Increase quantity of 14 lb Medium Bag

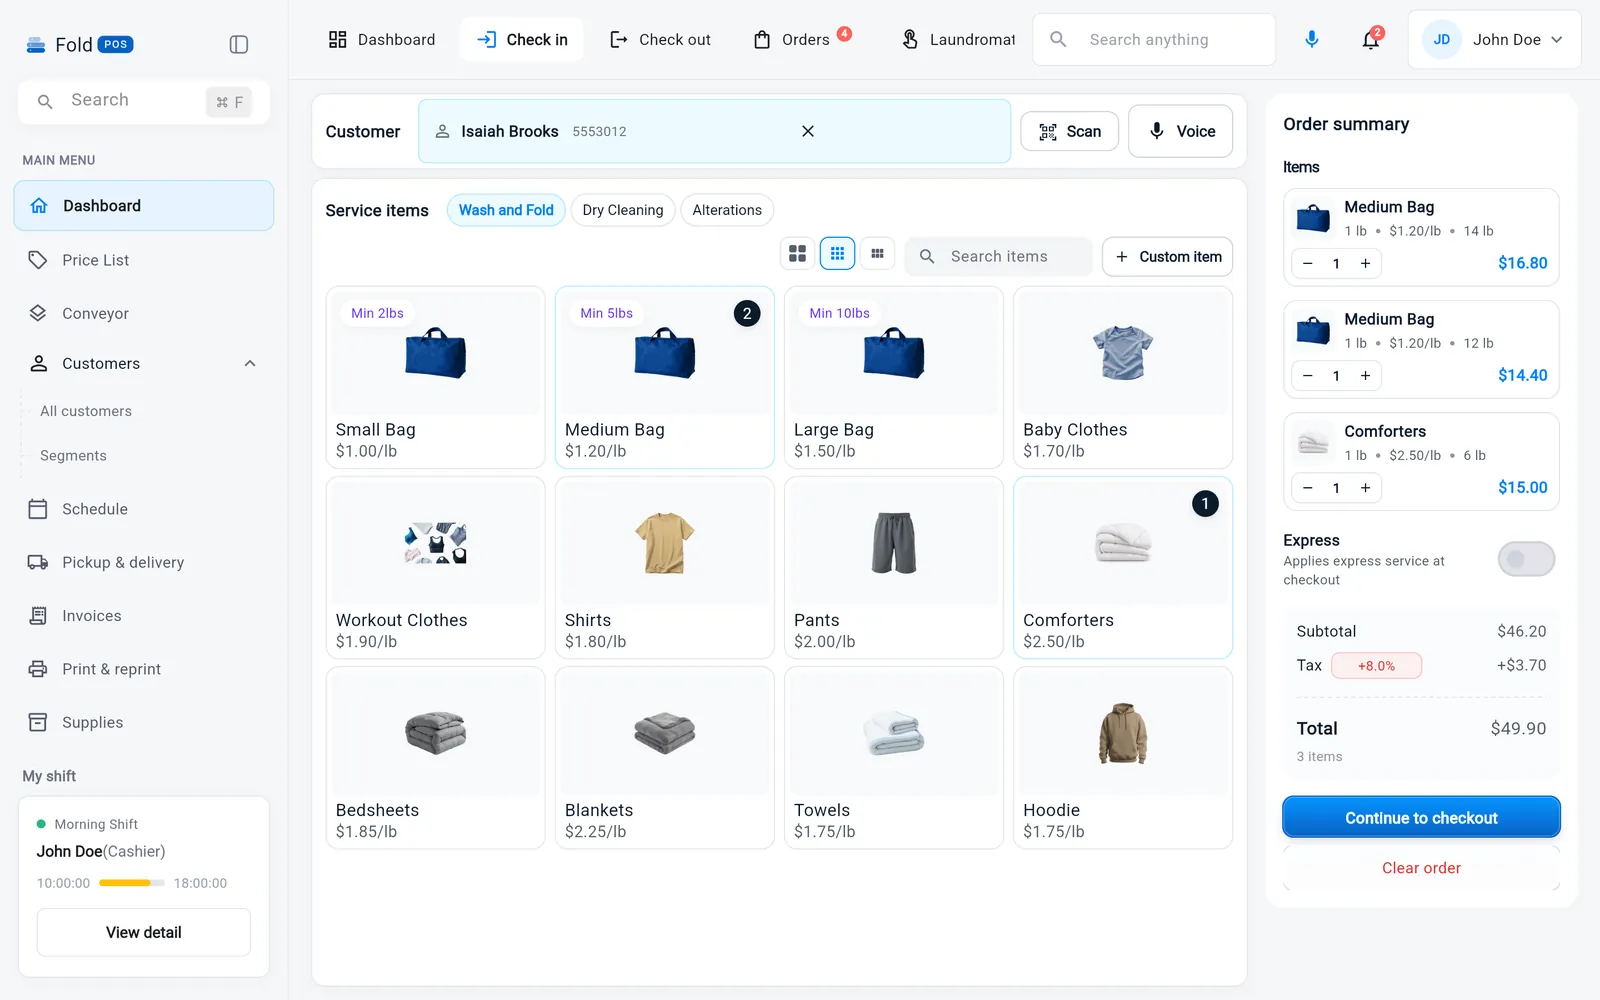click(x=1365, y=264)
